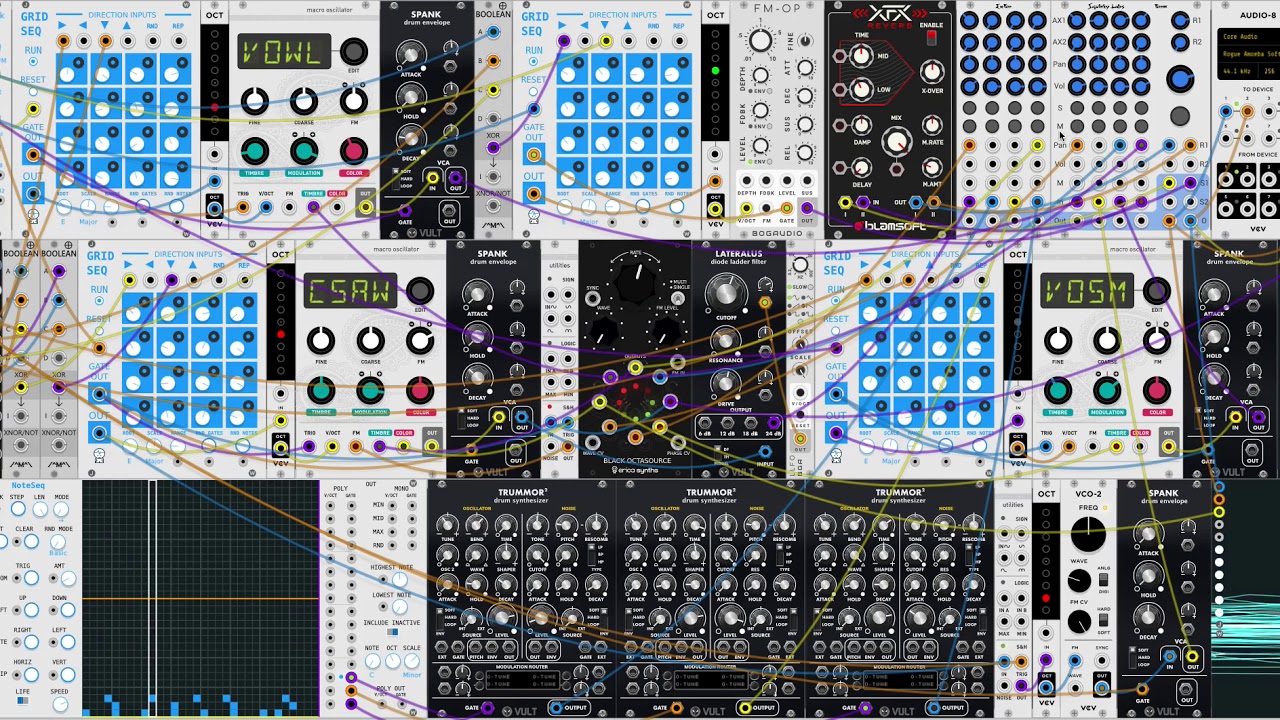Click the NoteSeq SPEED knob

[60, 703]
